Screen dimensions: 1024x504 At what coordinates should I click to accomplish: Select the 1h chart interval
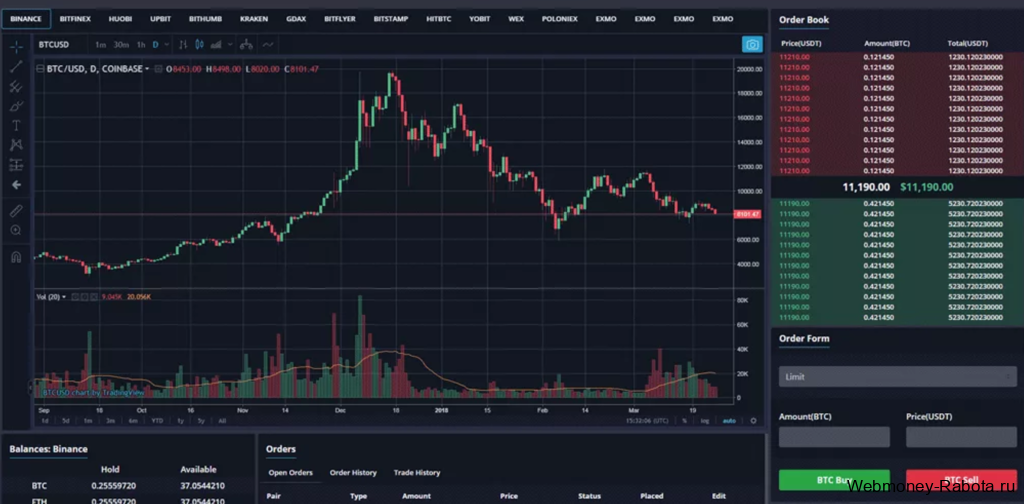tap(141, 45)
